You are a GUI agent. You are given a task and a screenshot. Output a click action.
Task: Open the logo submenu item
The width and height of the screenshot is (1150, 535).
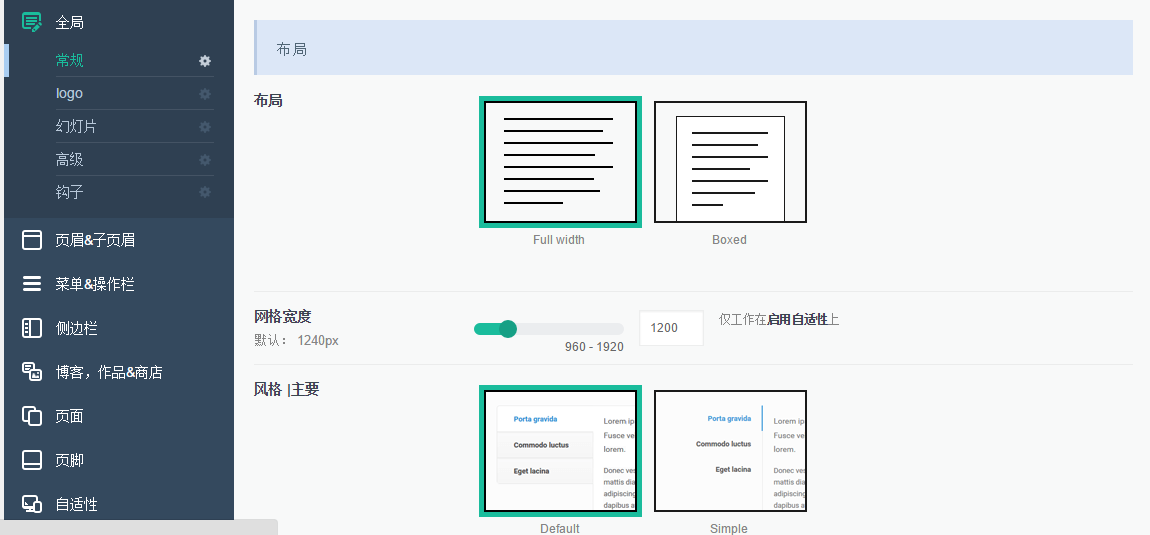pos(70,93)
